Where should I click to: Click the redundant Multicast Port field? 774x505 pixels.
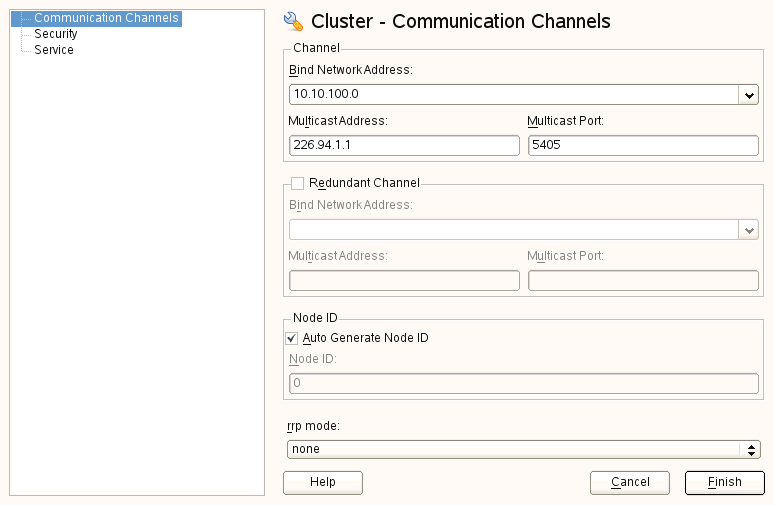click(643, 280)
